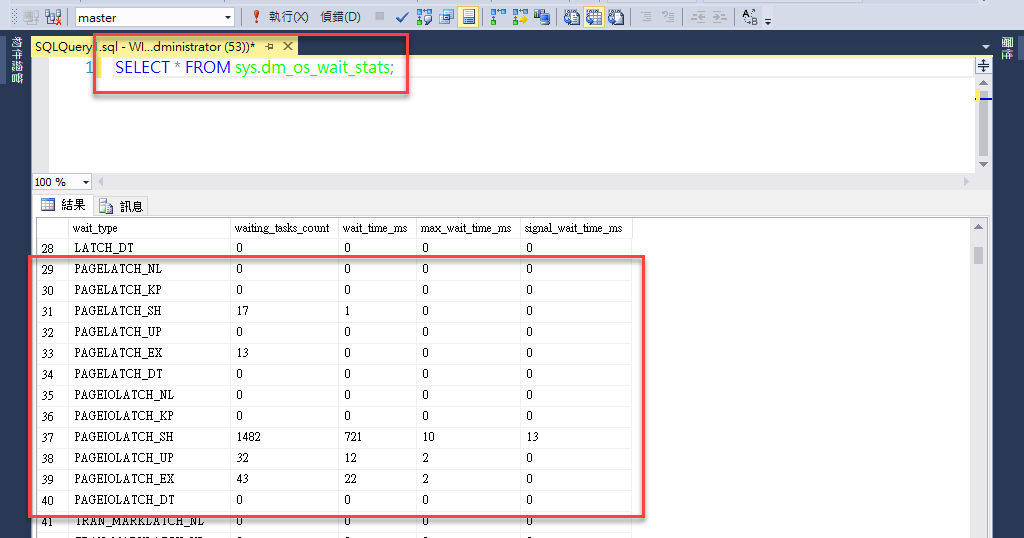Click the Decrease Indent icon
The width and height of the screenshot is (1024, 538).
pyautogui.click(x=698, y=17)
